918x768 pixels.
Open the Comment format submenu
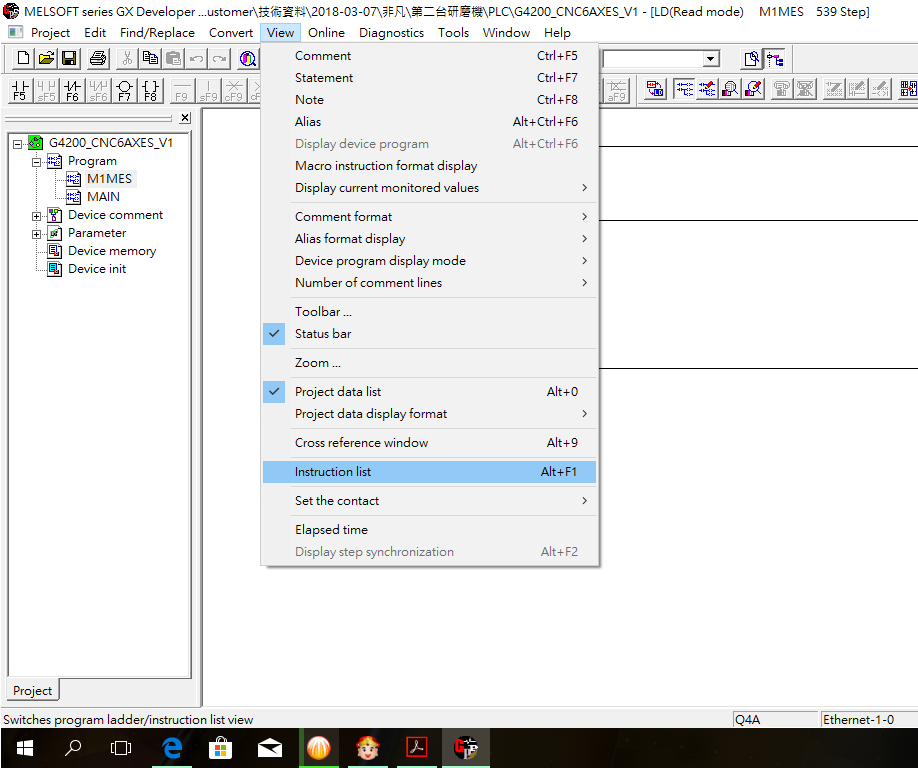tap(344, 217)
